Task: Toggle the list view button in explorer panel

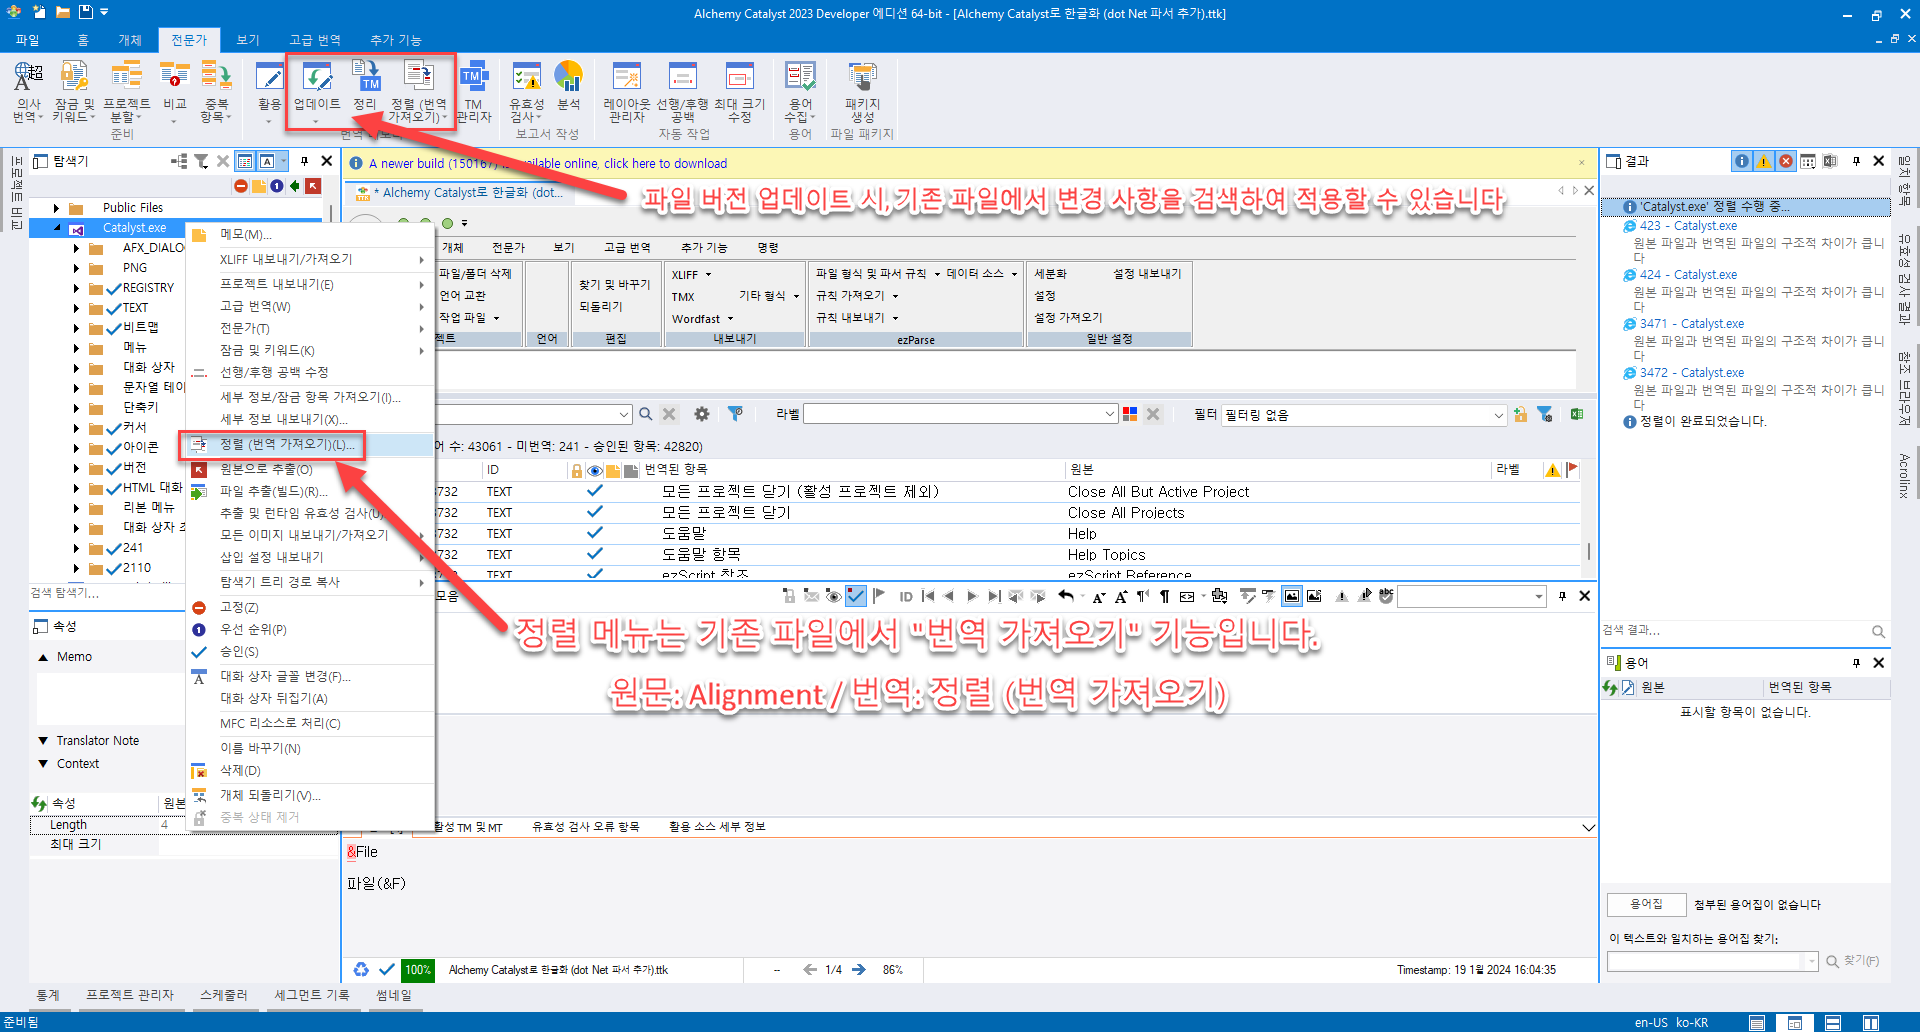Action: pyautogui.click(x=245, y=161)
